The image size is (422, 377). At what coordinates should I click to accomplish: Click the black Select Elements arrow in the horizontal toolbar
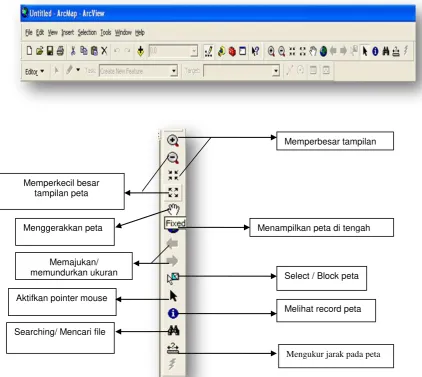tap(365, 51)
